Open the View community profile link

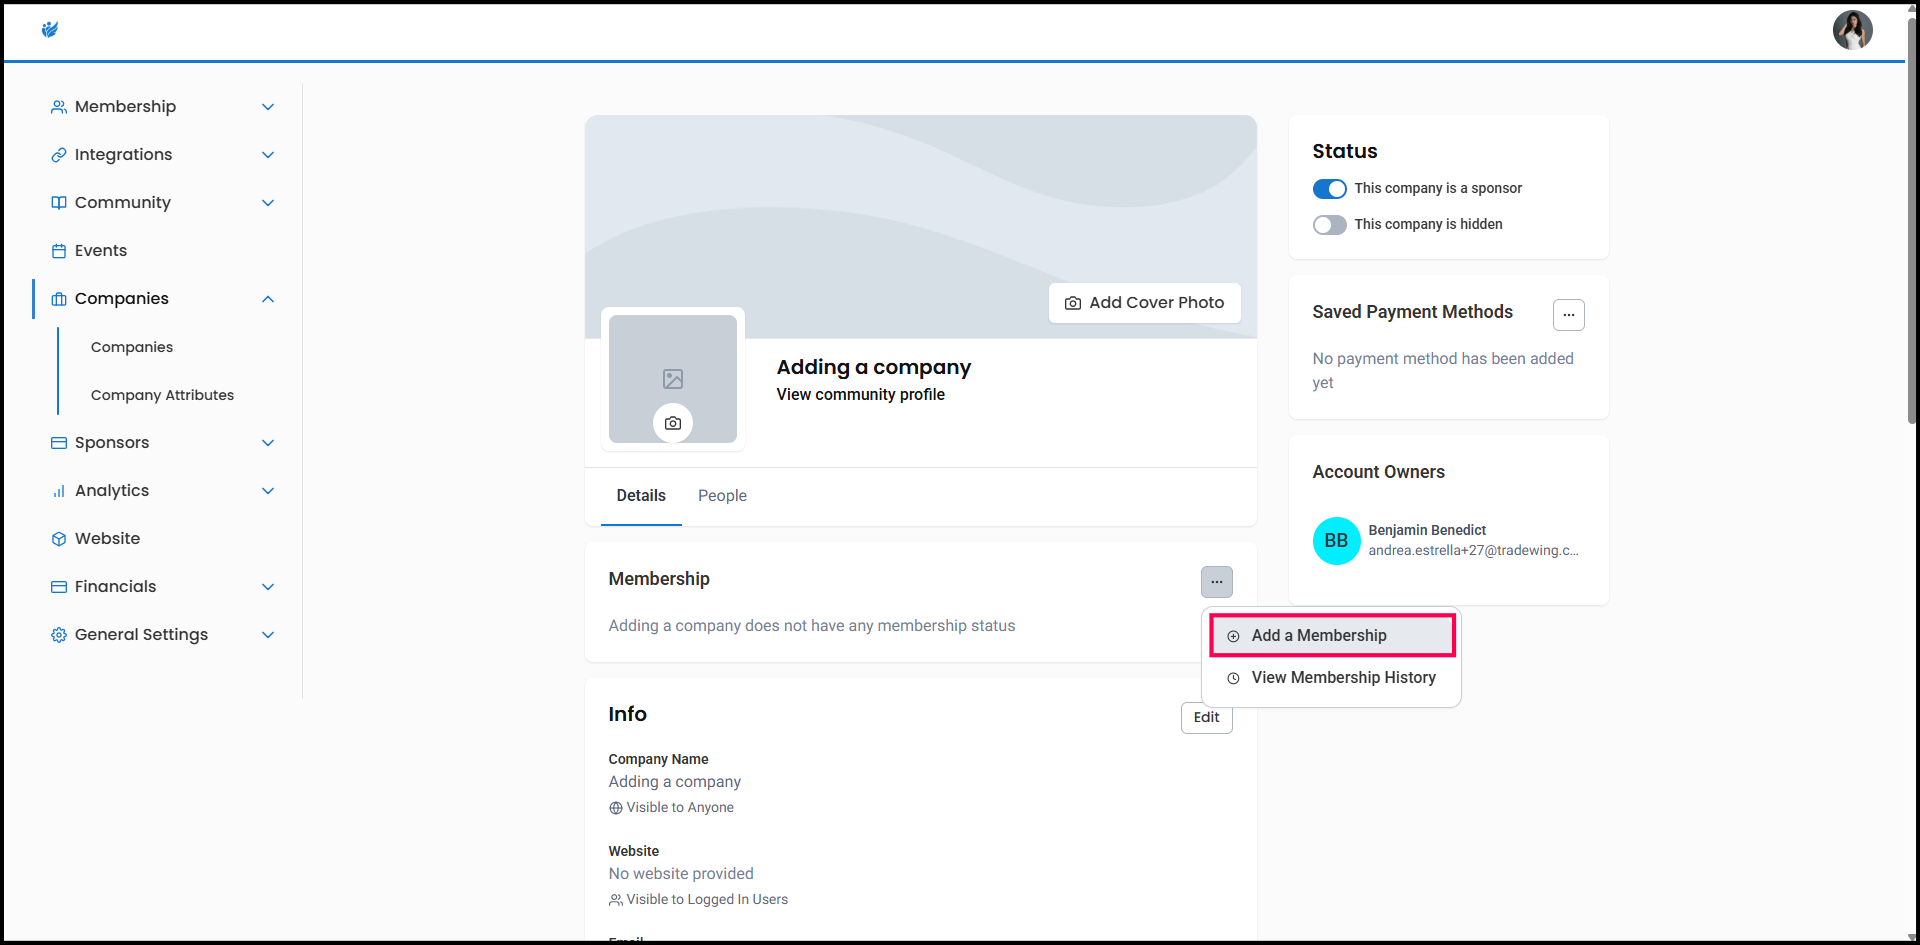pos(860,395)
